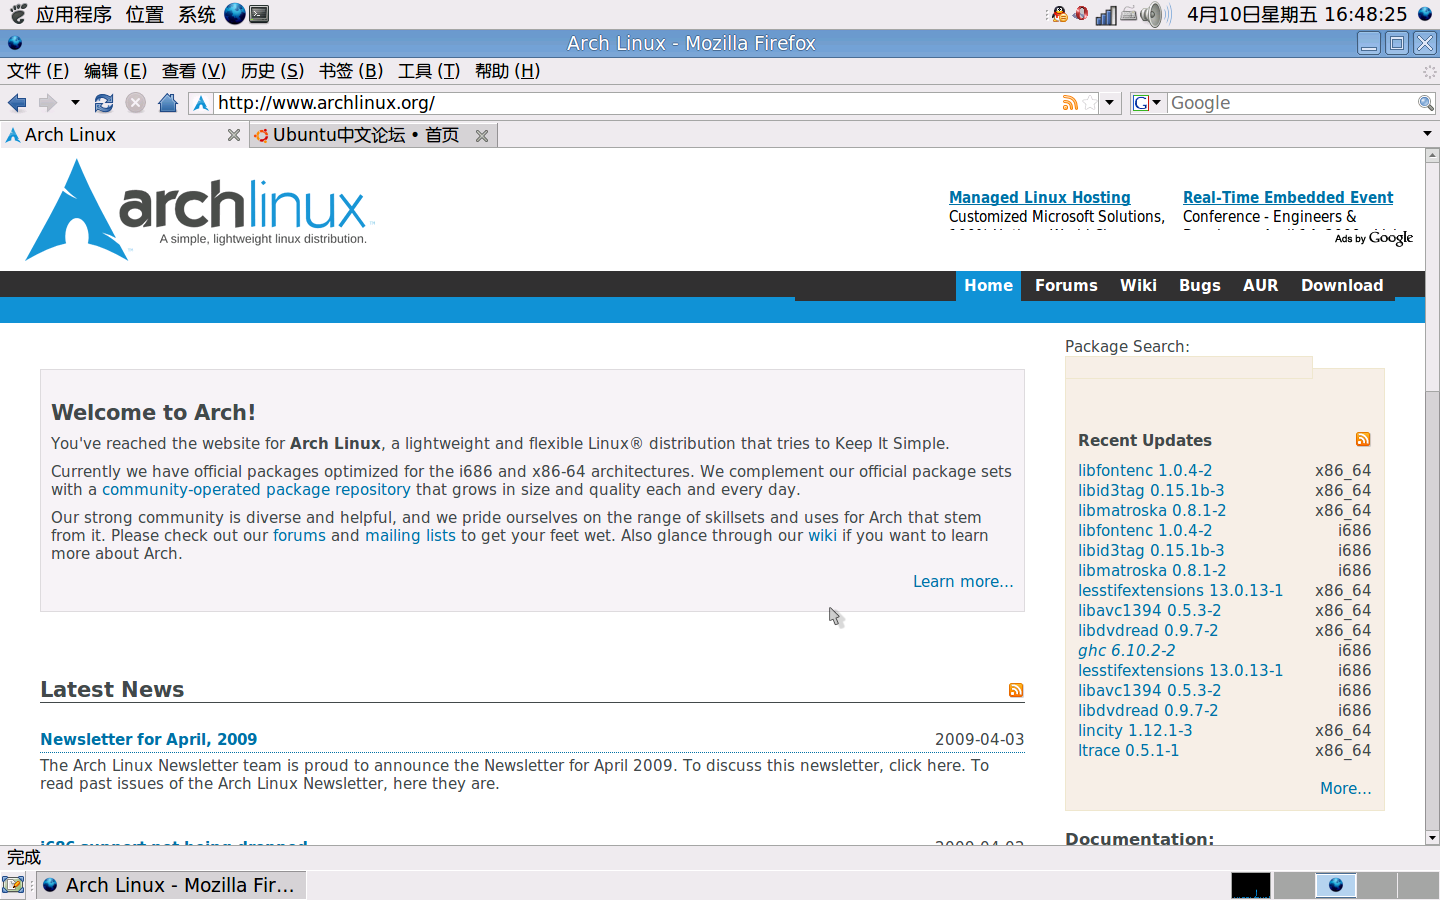Open Latest News RSS feed icon
The height and width of the screenshot is (900, 1440).
(x=1016, y=690)
